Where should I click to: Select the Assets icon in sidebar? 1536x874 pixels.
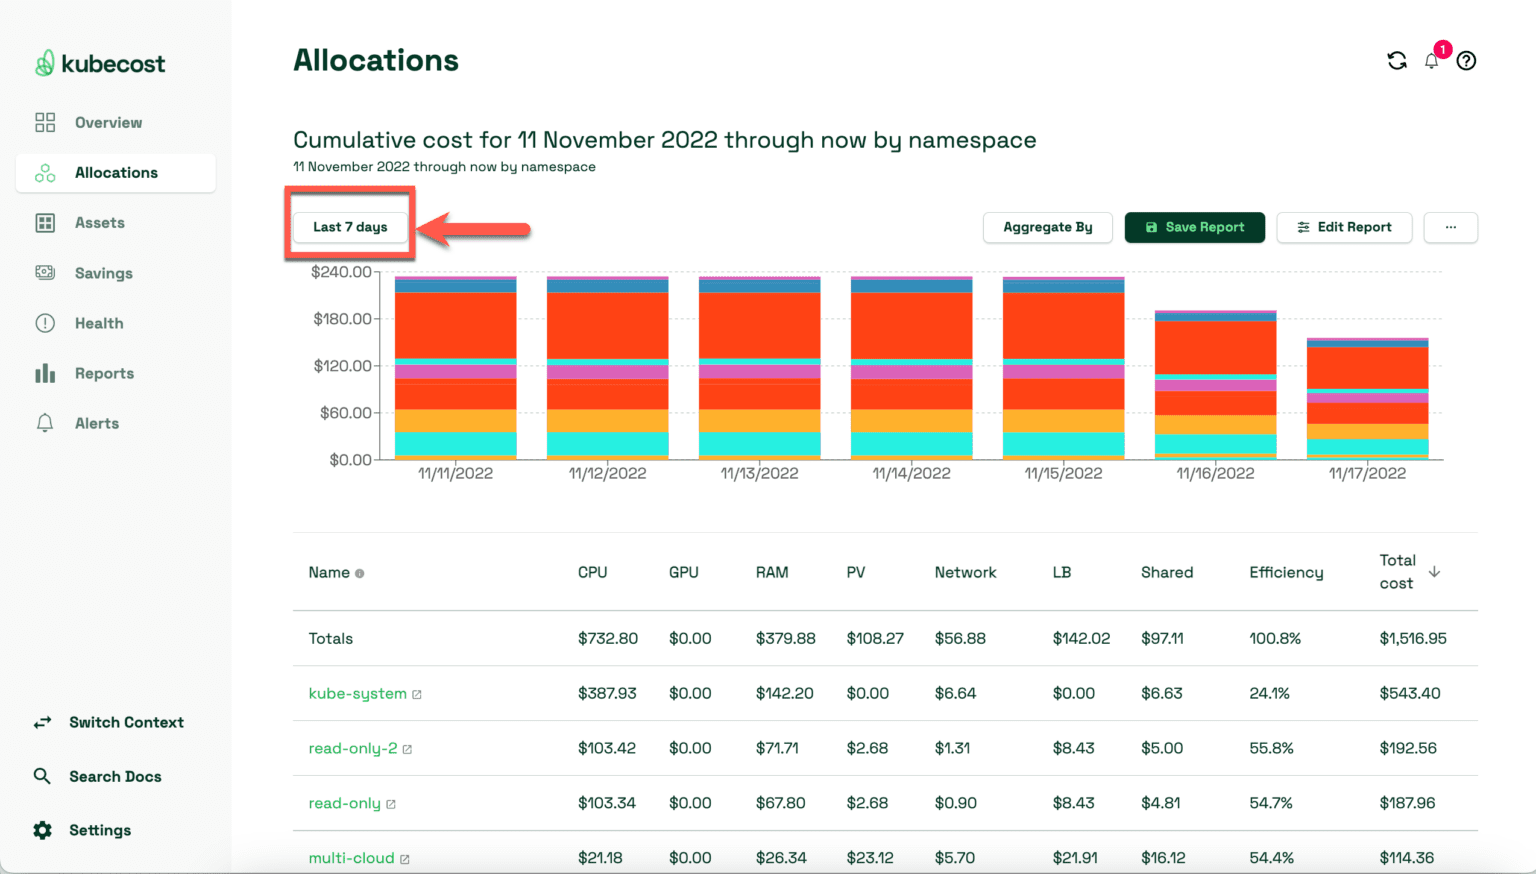pyautogui.click(x=45, y=222)
